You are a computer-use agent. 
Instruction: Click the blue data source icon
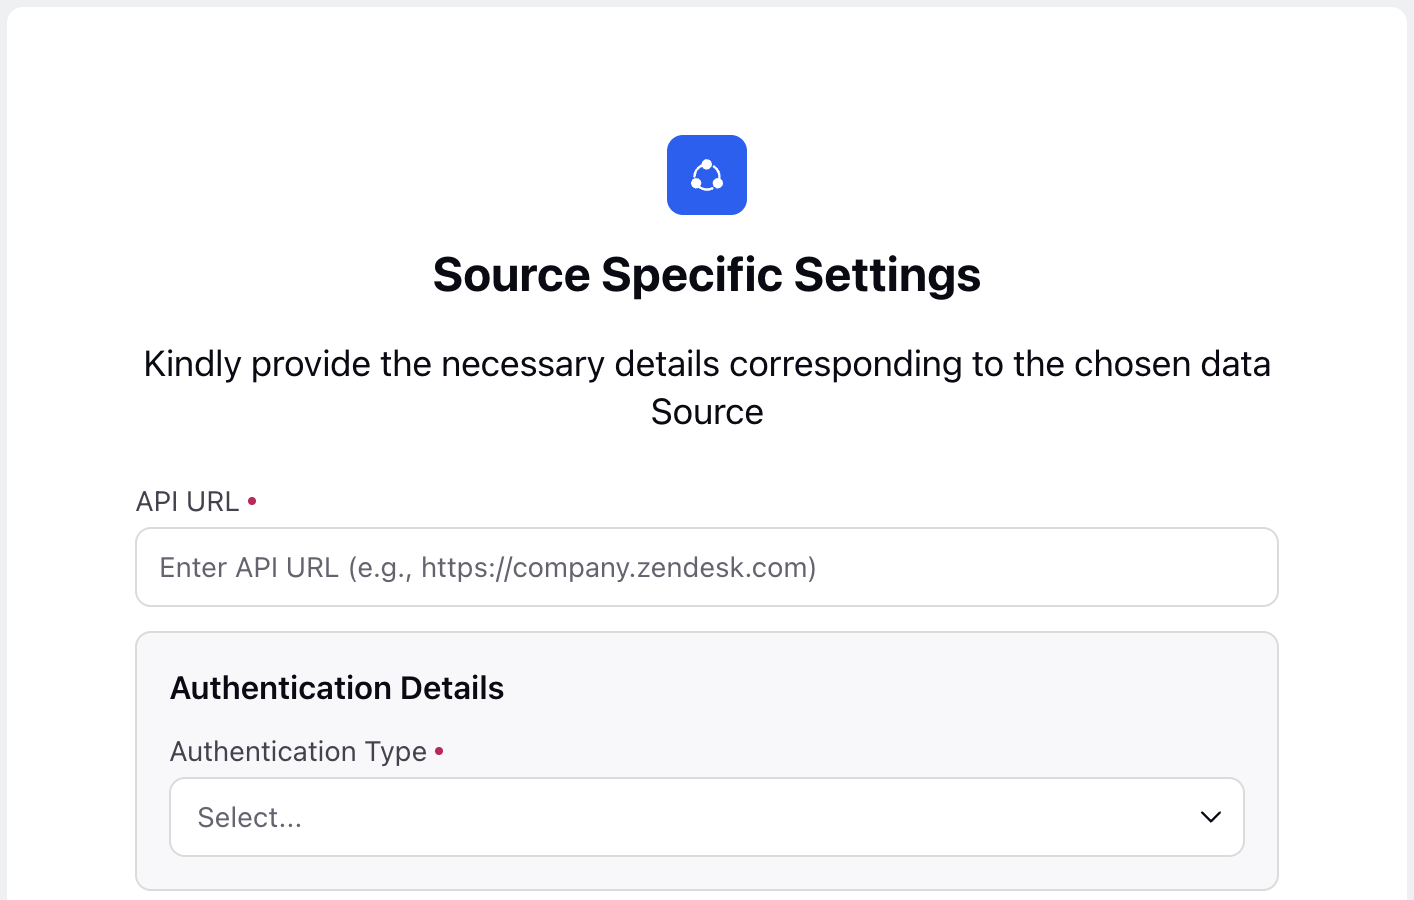[707, 175]
